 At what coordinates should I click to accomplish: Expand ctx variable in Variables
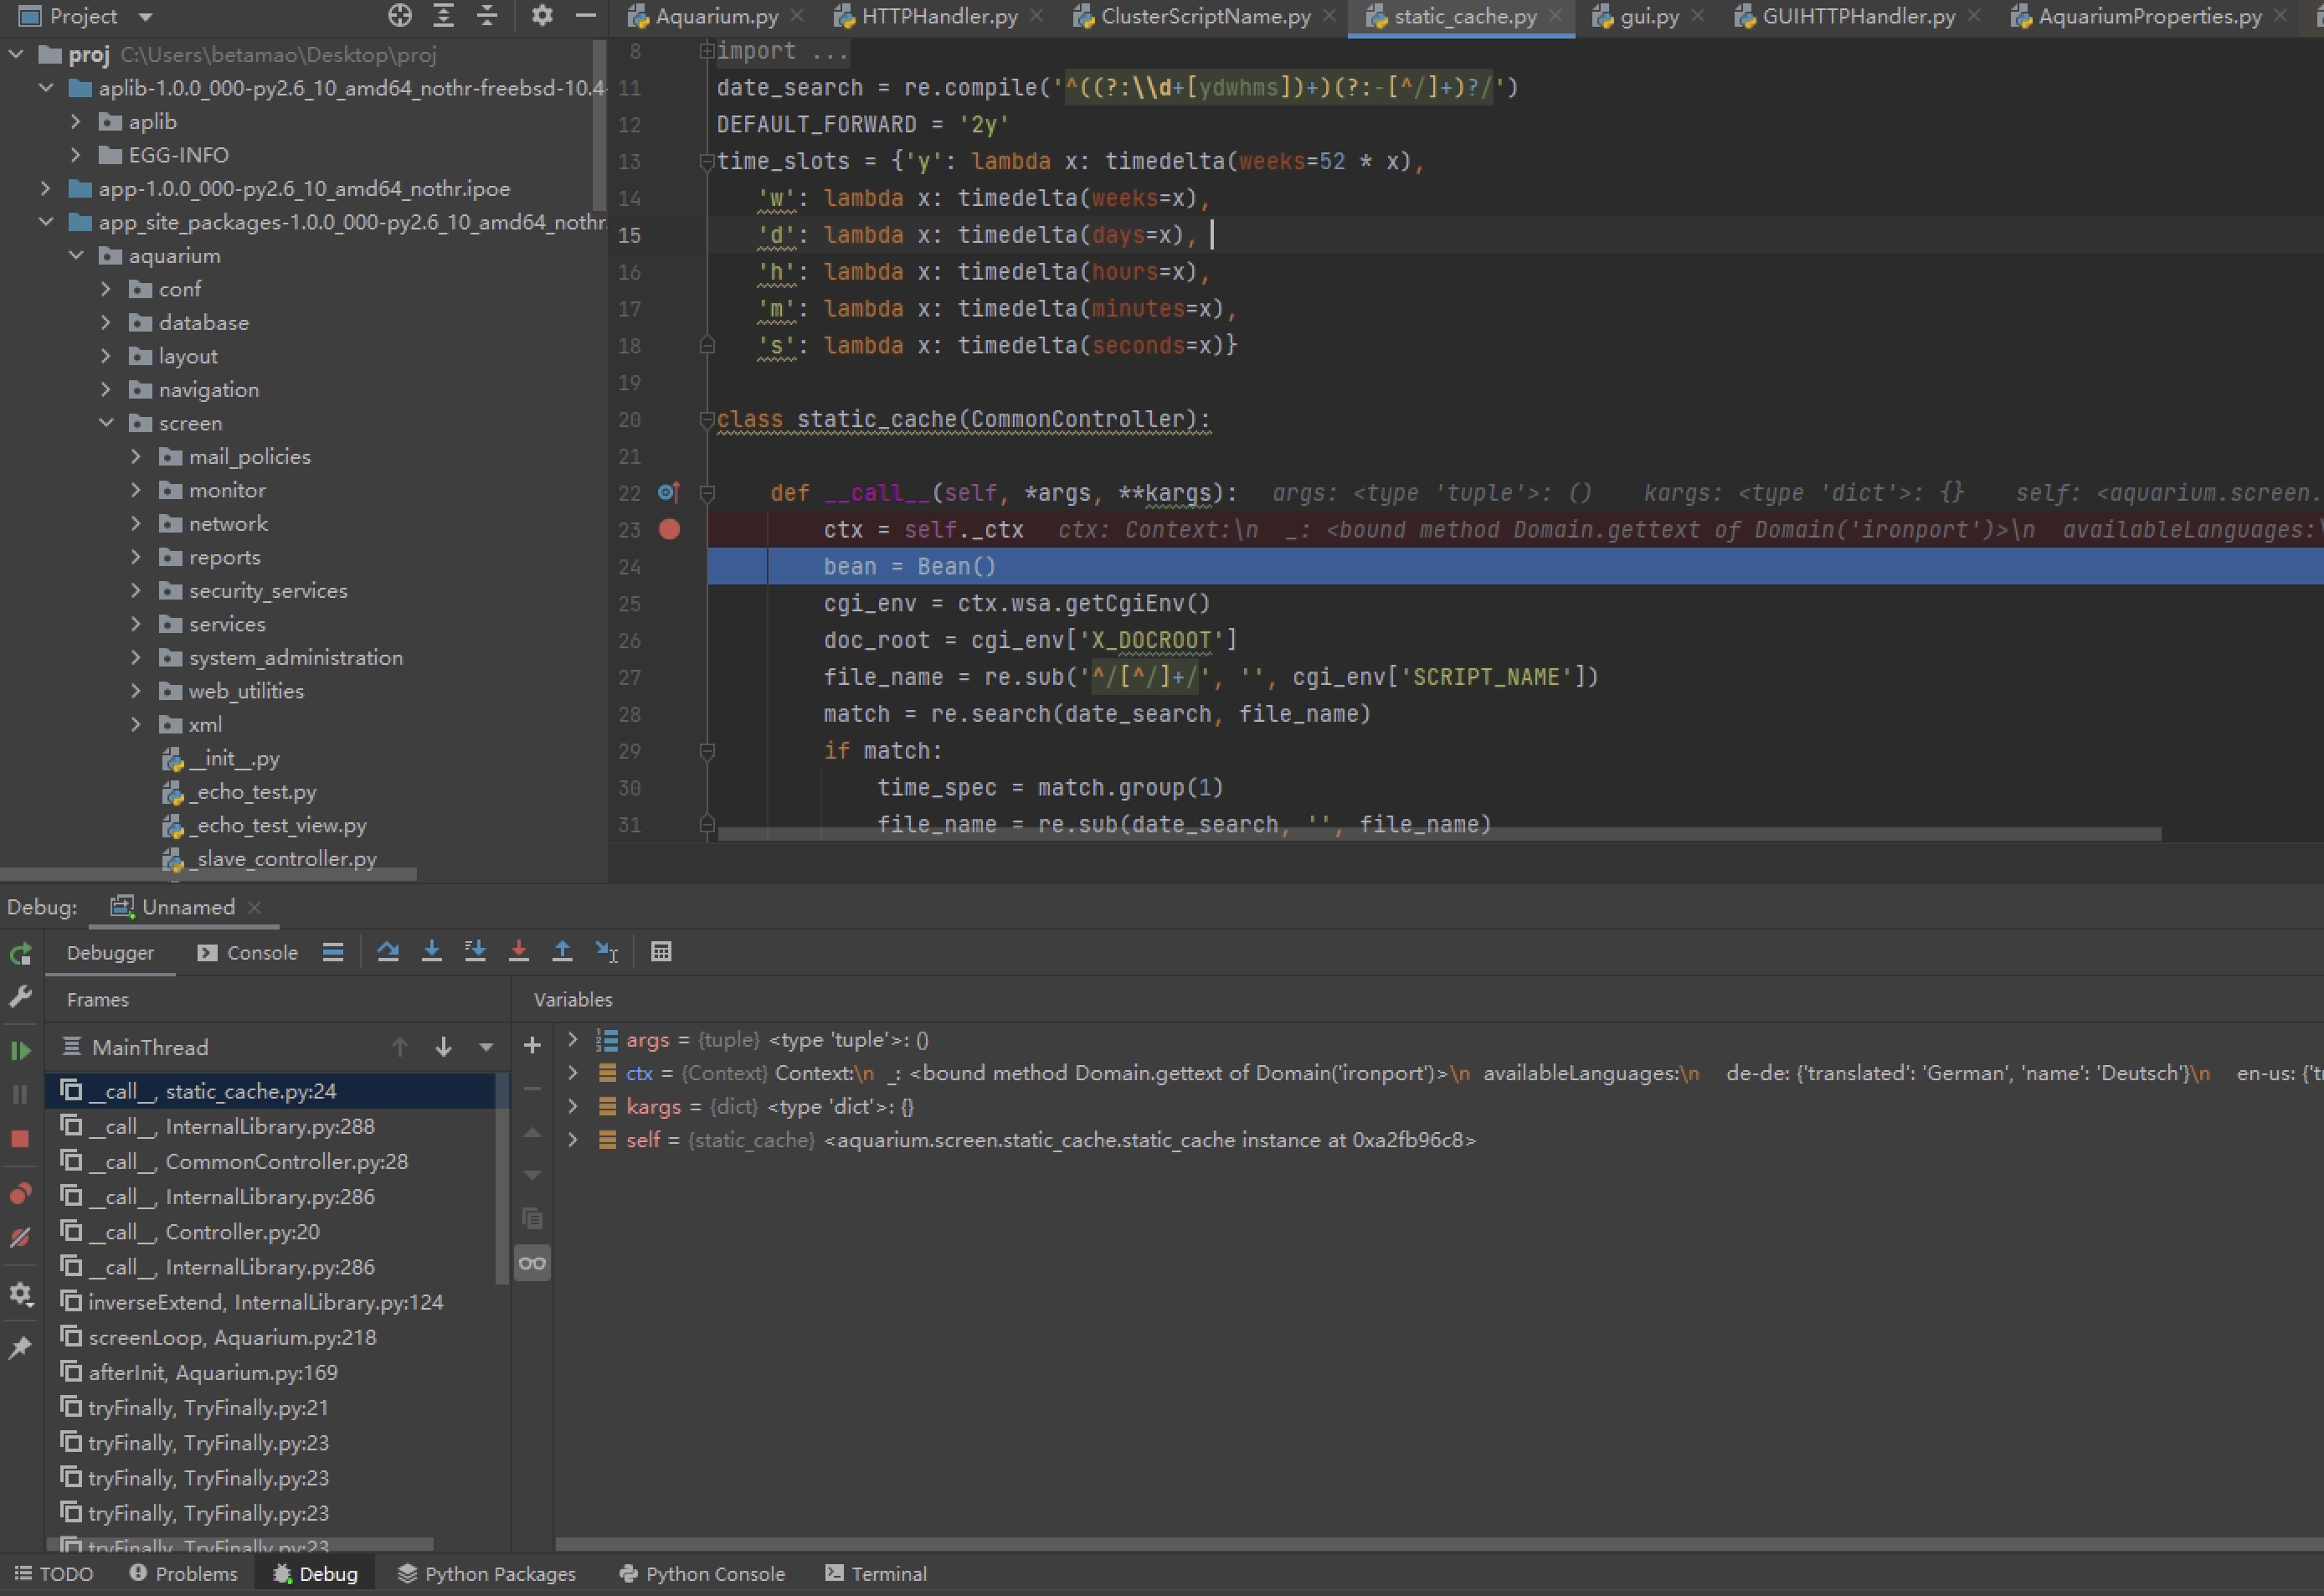[x=572, y=1073]
